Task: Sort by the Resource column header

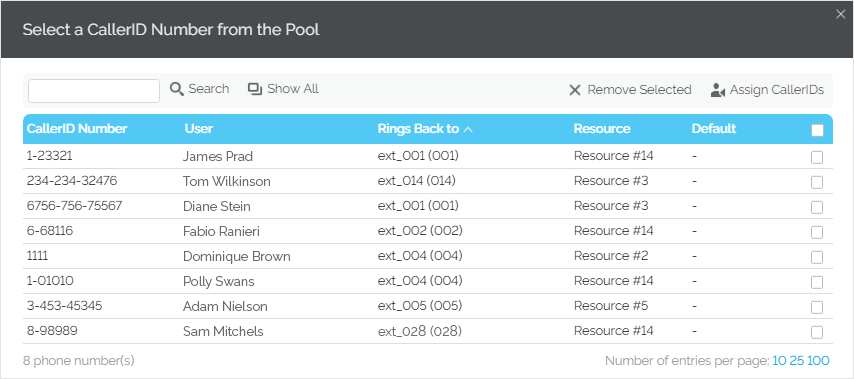Action: tap(602, 129)
